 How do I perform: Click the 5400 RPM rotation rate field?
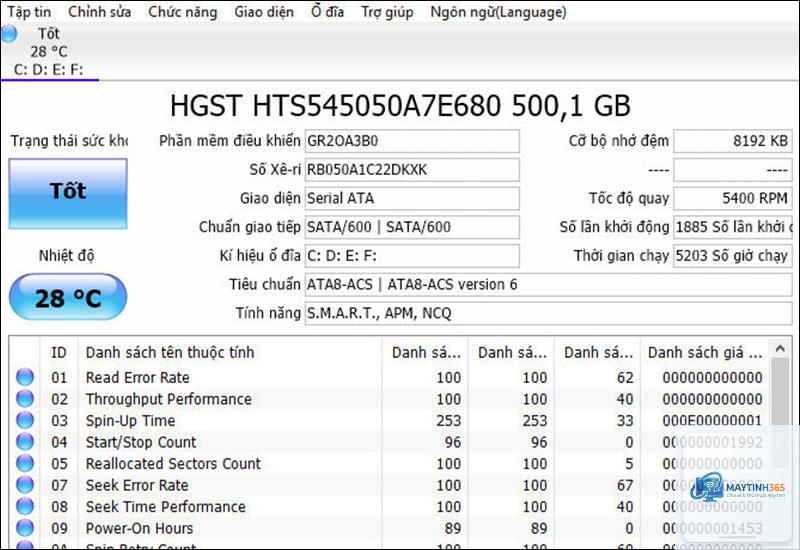[733, 198]
